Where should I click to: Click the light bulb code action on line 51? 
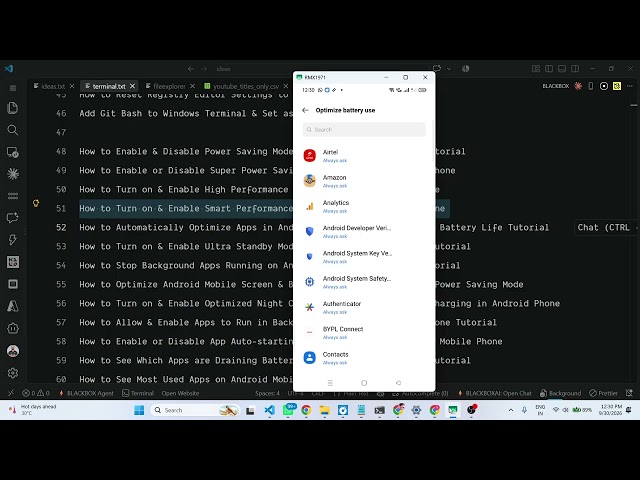(x=36, y=203)
